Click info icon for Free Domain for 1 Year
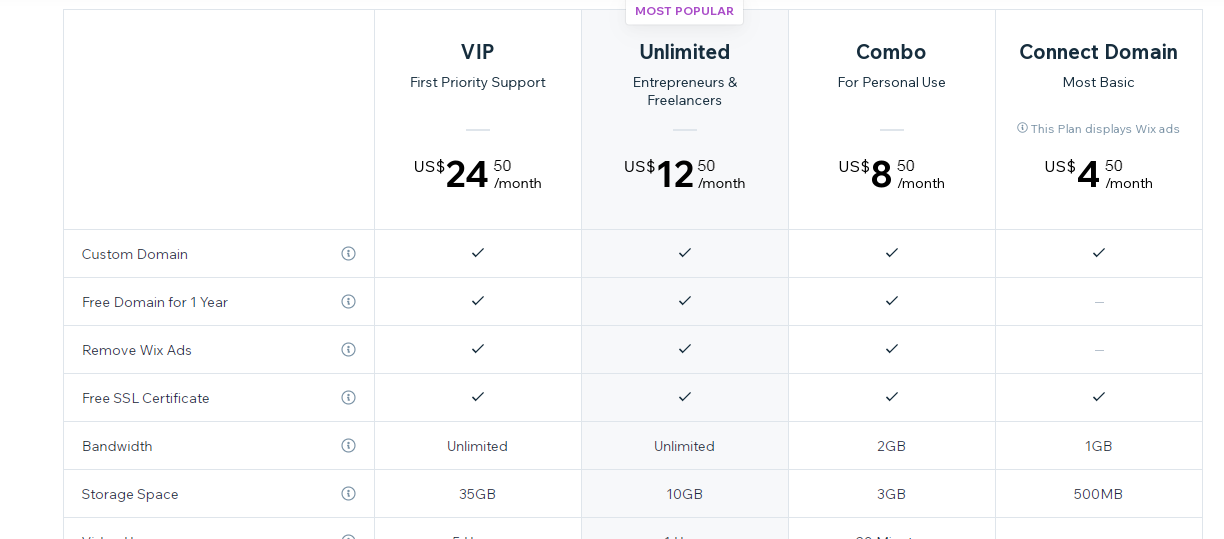This screenshot has height=539, width=1224. pyautogui.click(x=348, y=302)
